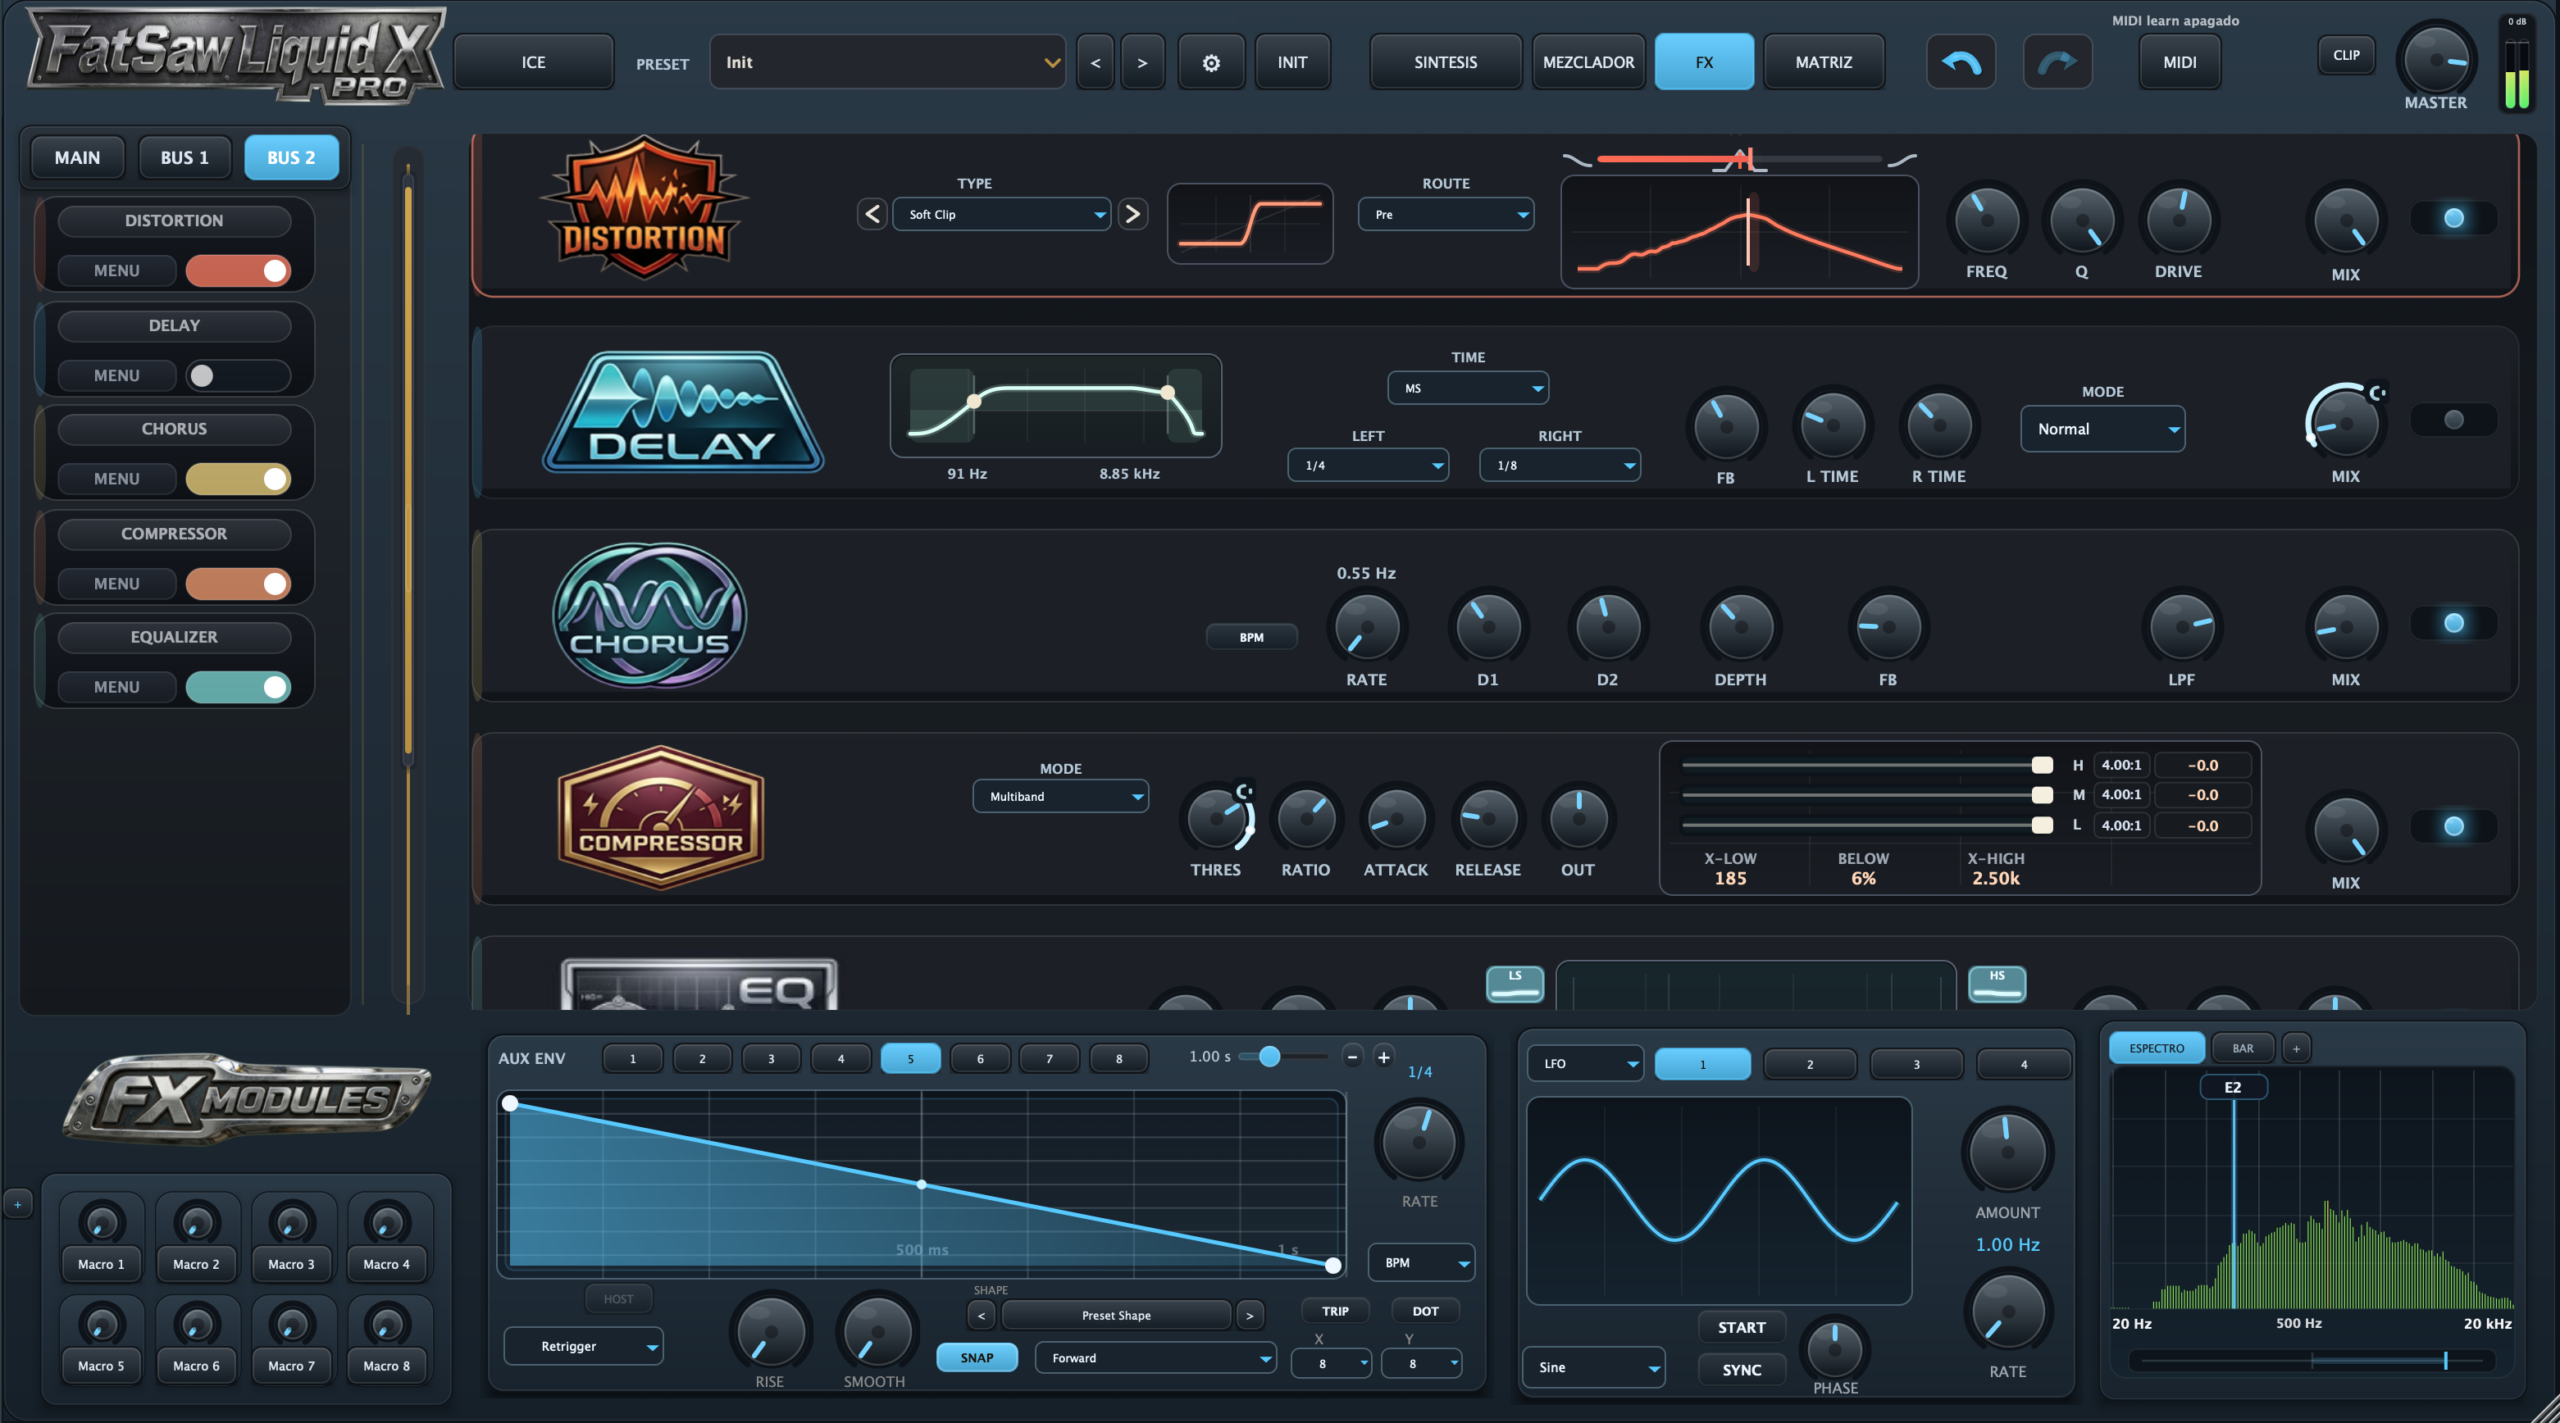
Task: Toggle Delay module power button
Action: [x=2454, y=420]
